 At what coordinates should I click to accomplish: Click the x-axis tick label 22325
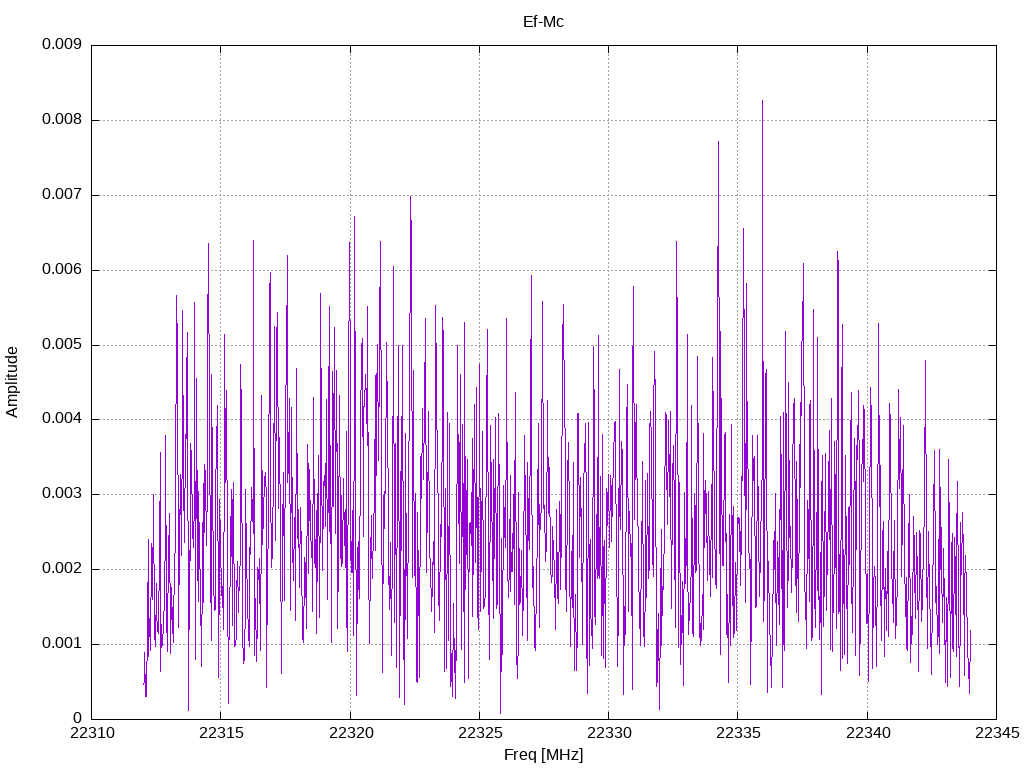(x=480, y=733)
